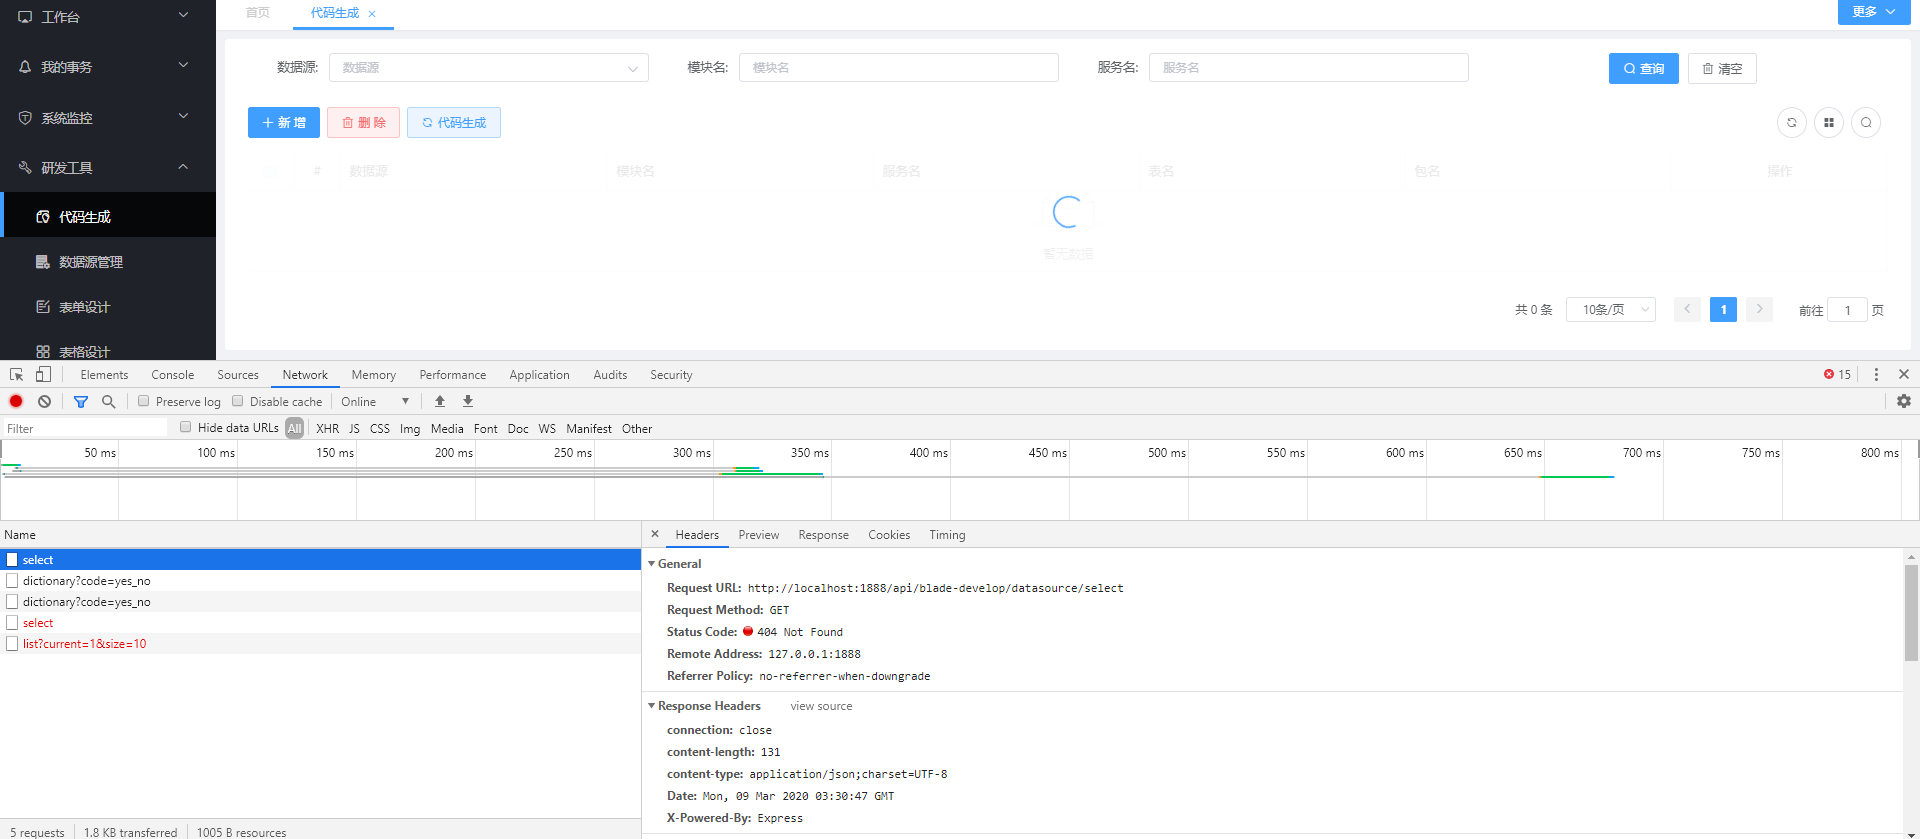
Task: Collapse the General section triangle
Action: (x=652, y=564)
